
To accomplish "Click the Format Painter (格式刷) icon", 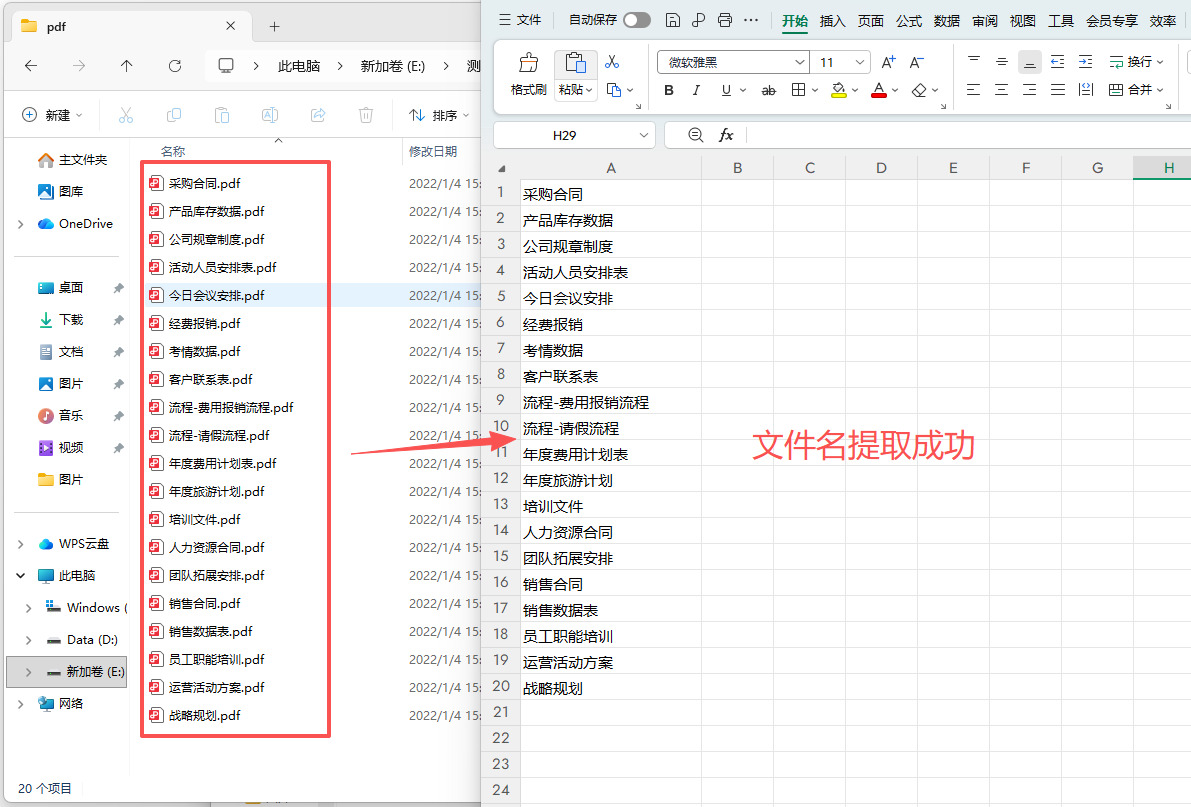I will point(529,63).
